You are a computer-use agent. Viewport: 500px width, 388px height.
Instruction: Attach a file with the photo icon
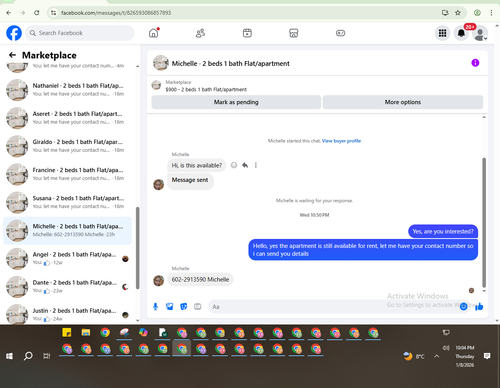click(x=170, y=307)
